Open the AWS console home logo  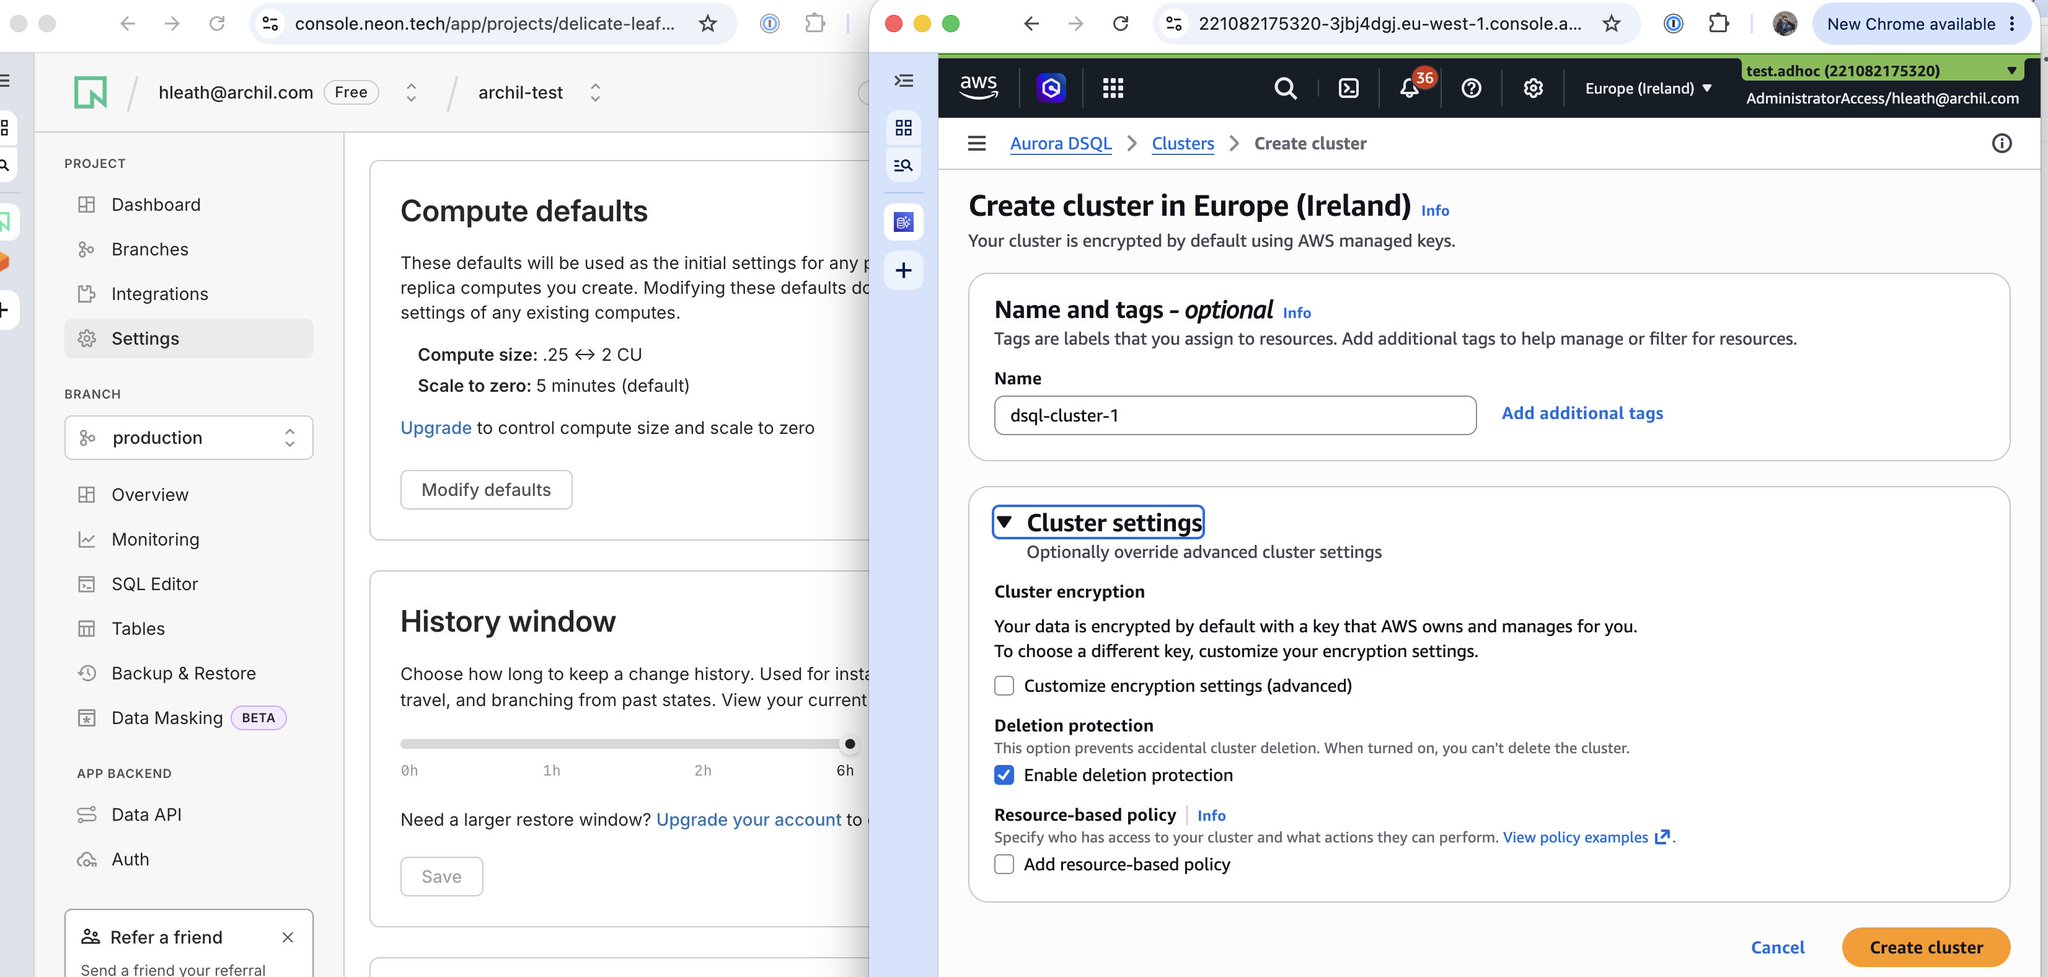click(x=978, y=88)
